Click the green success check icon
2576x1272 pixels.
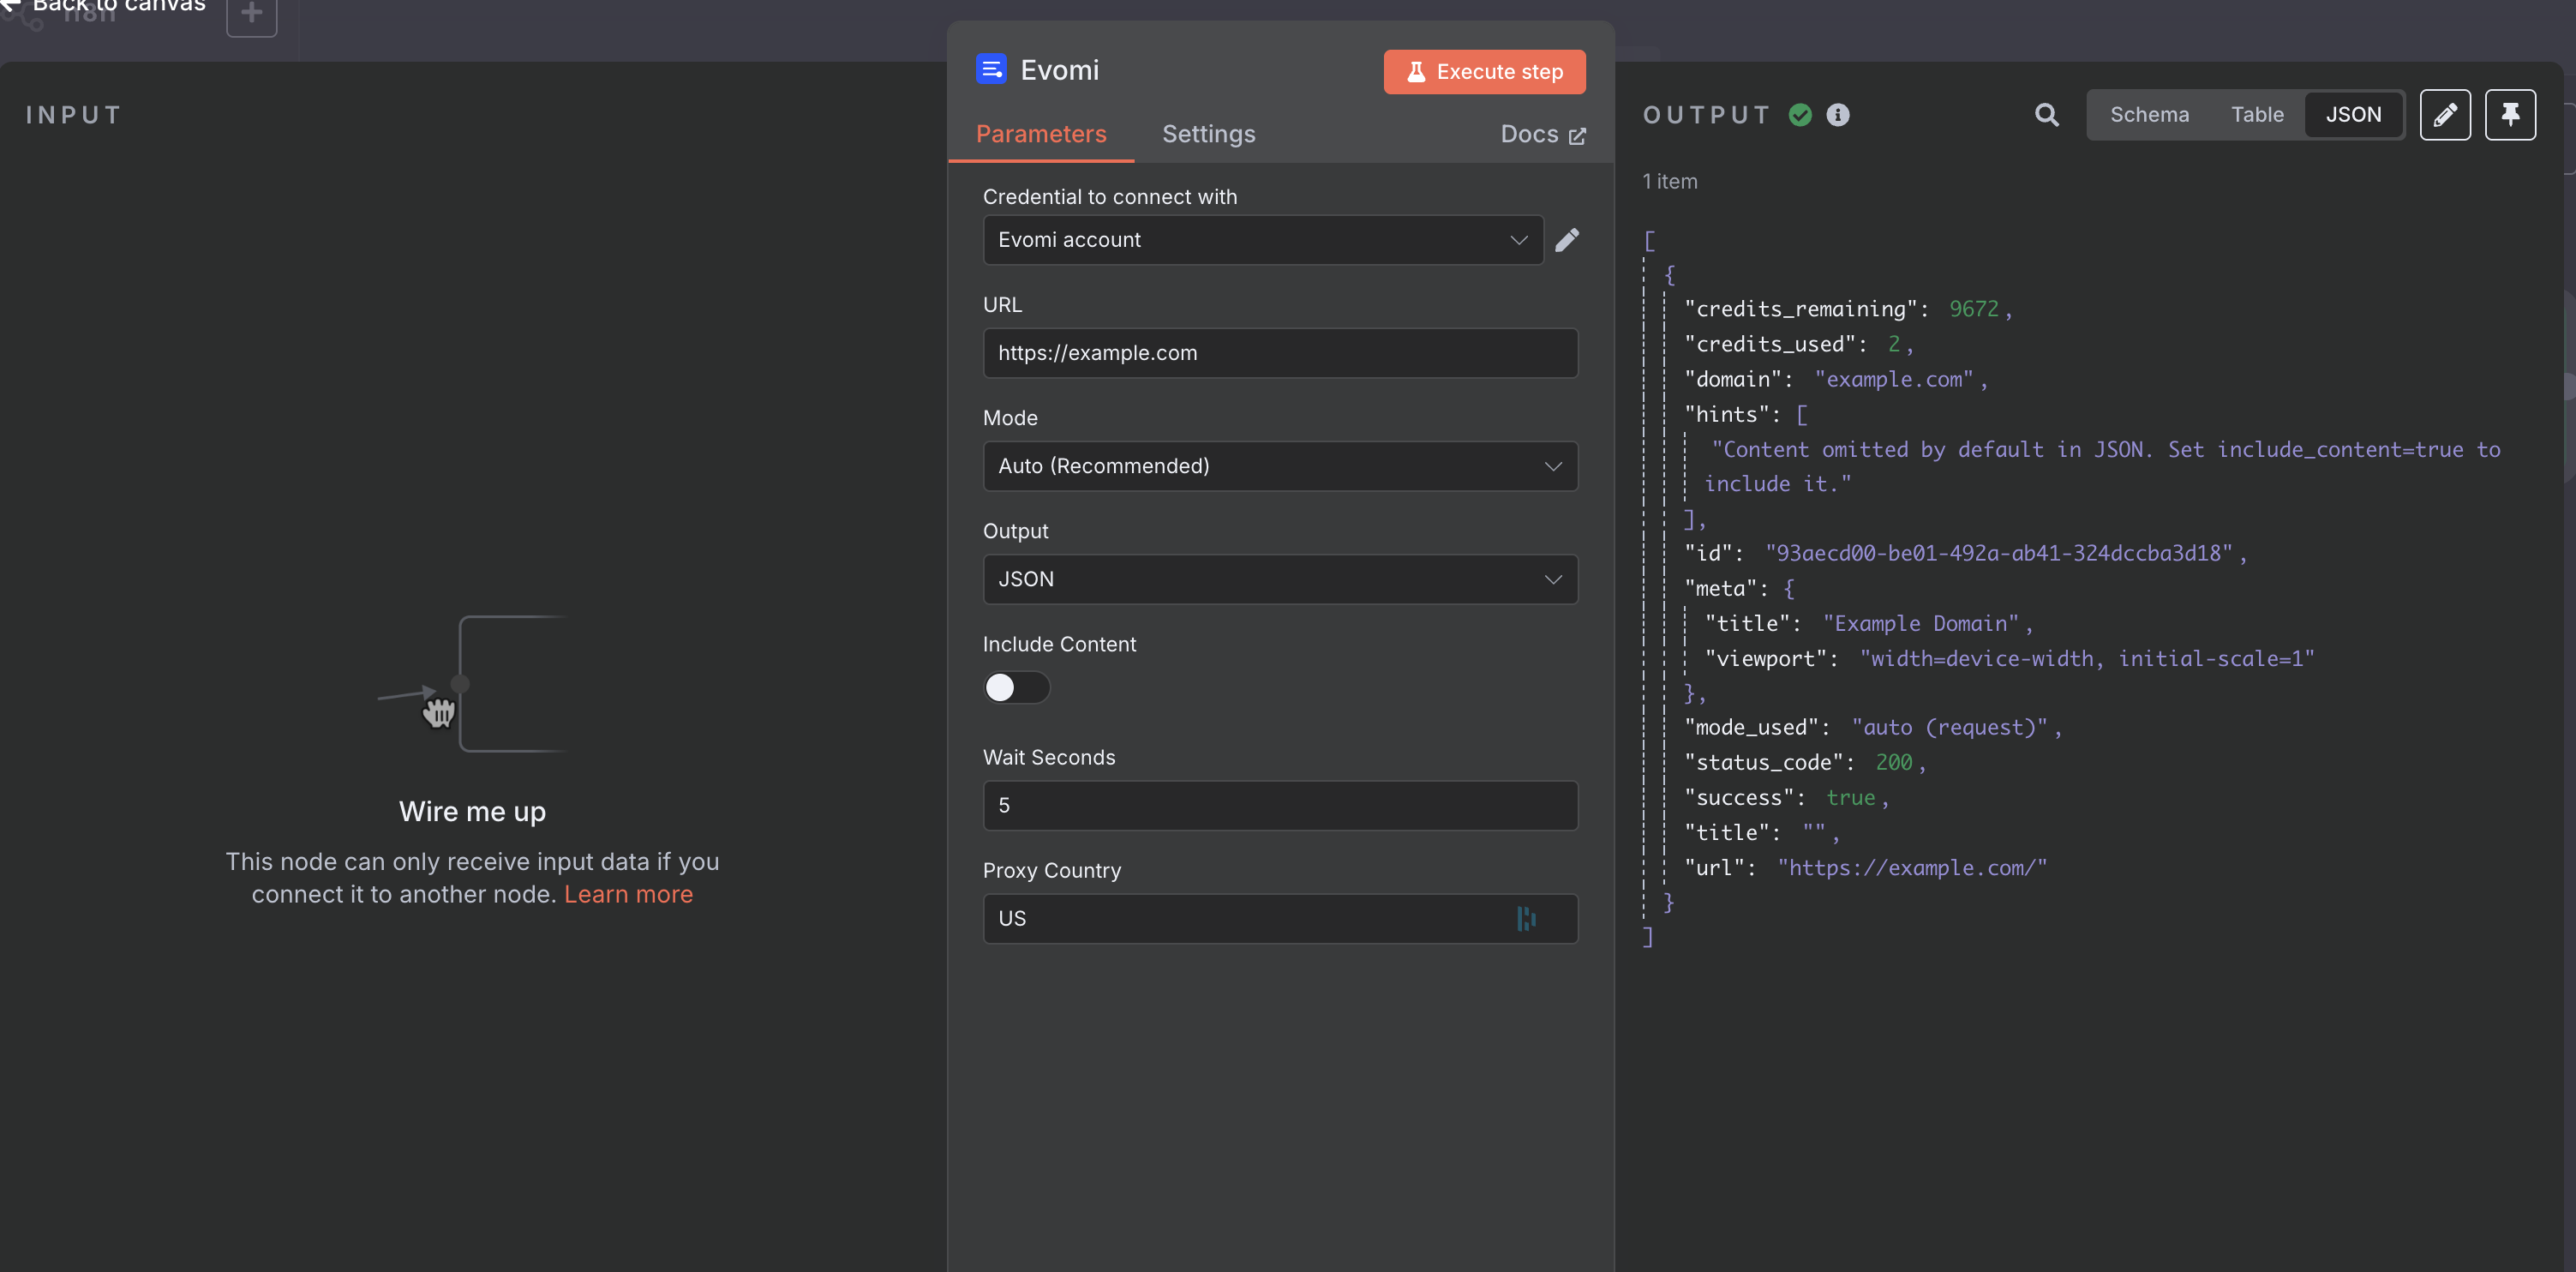(1800, 115)
